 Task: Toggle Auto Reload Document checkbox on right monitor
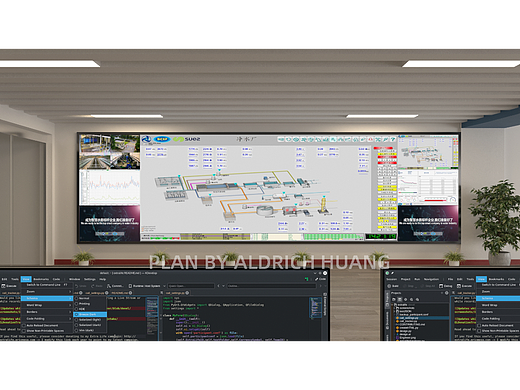(x=479, y=326)
